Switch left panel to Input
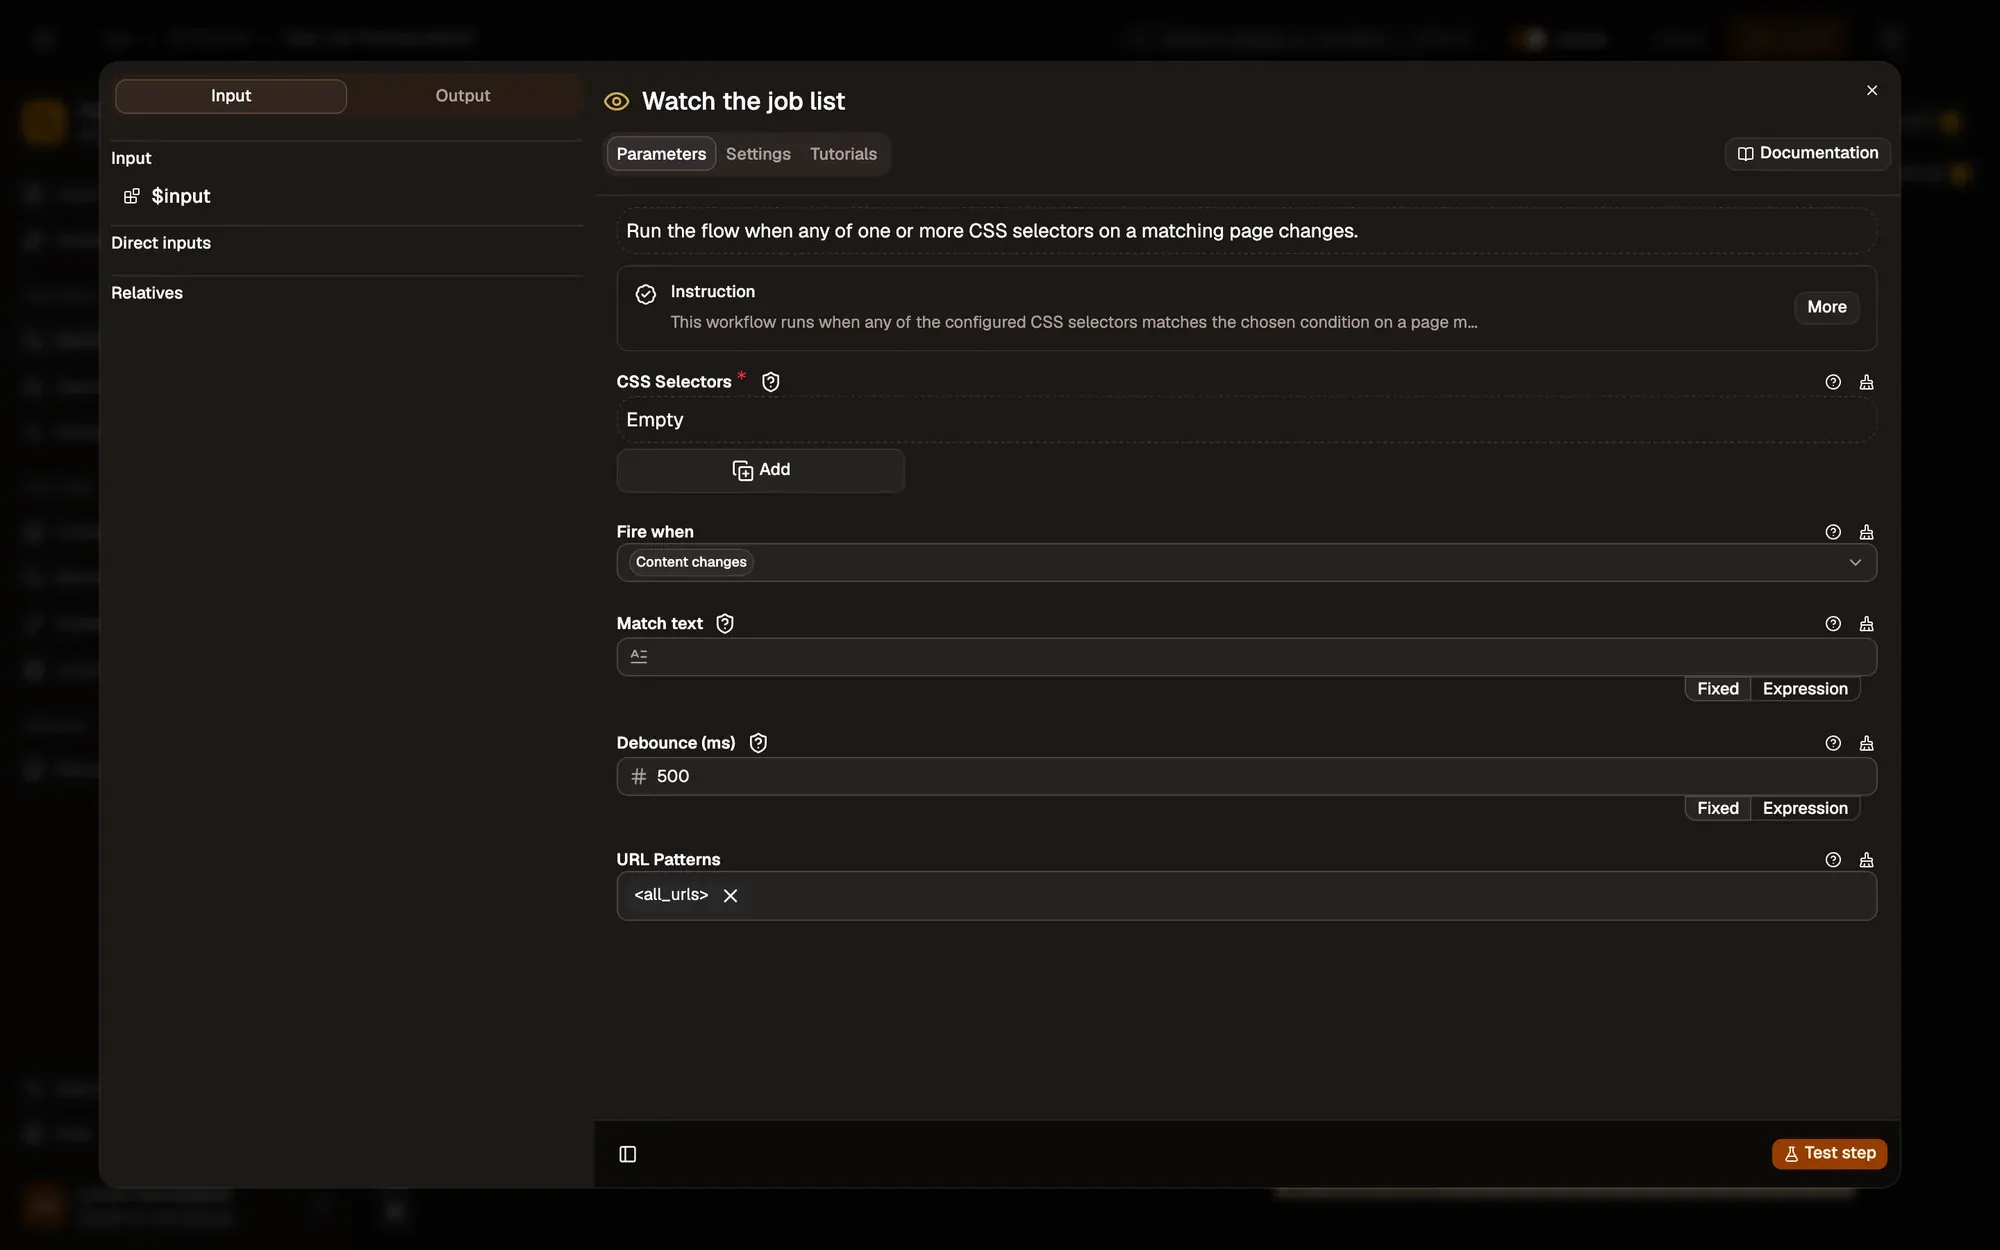This screenshot has width=2000, height=1250. pos(231,96)
